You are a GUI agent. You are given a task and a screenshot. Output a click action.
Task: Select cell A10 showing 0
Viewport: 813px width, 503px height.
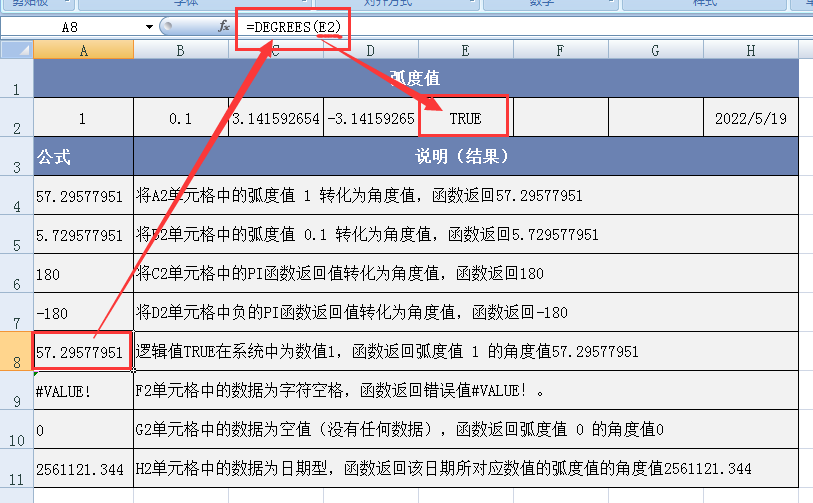[x=83, y=429]
